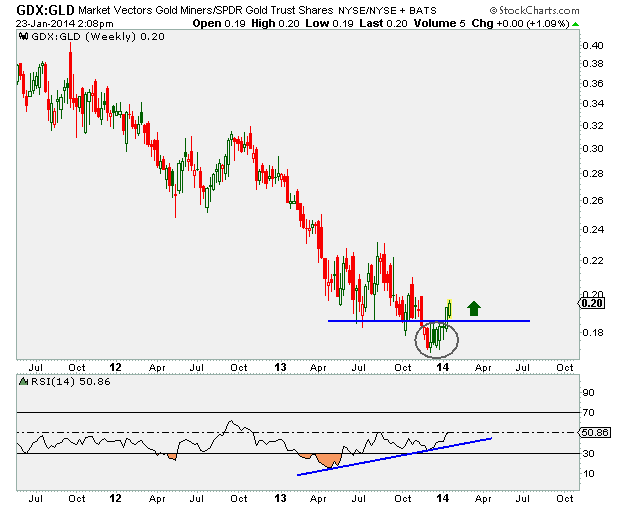Click the candlestick icon beside GDX:GLD (Weekly)
The width and height of the screenshot is (620, 507).
point(24,37)
